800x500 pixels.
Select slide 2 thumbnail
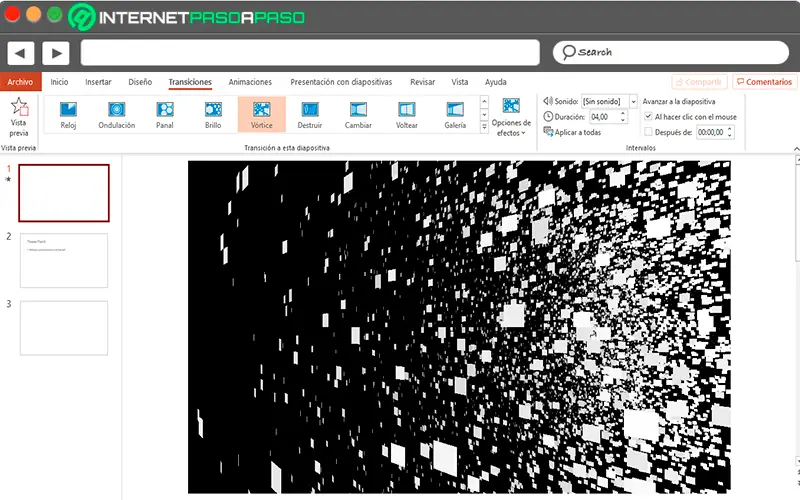(x=64, y=260)
